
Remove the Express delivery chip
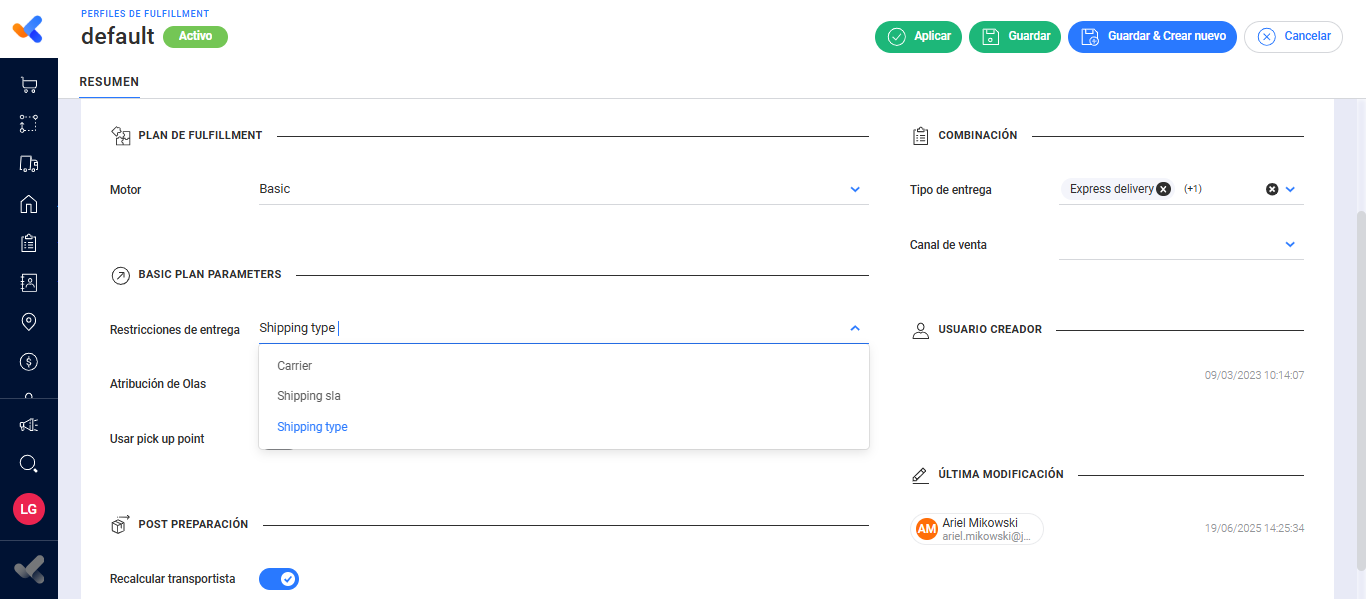[x=1163, y=189]
